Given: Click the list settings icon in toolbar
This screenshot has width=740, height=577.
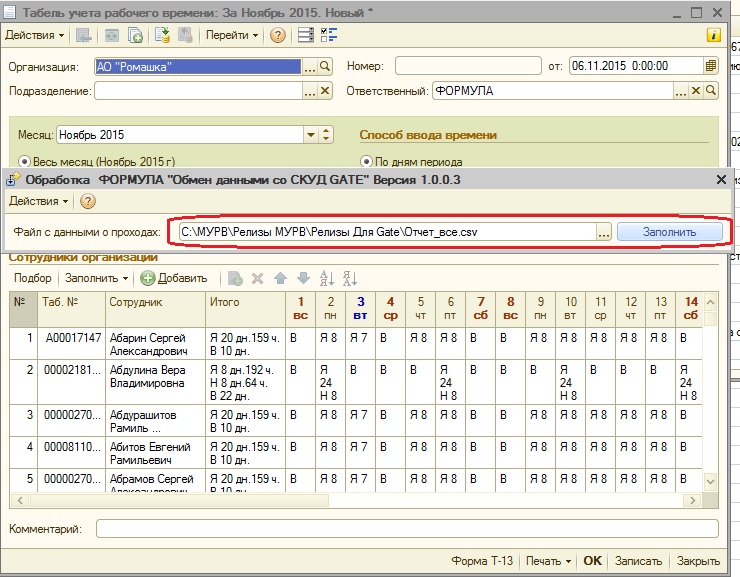Looking at the screenshot, I should [305, 35].
